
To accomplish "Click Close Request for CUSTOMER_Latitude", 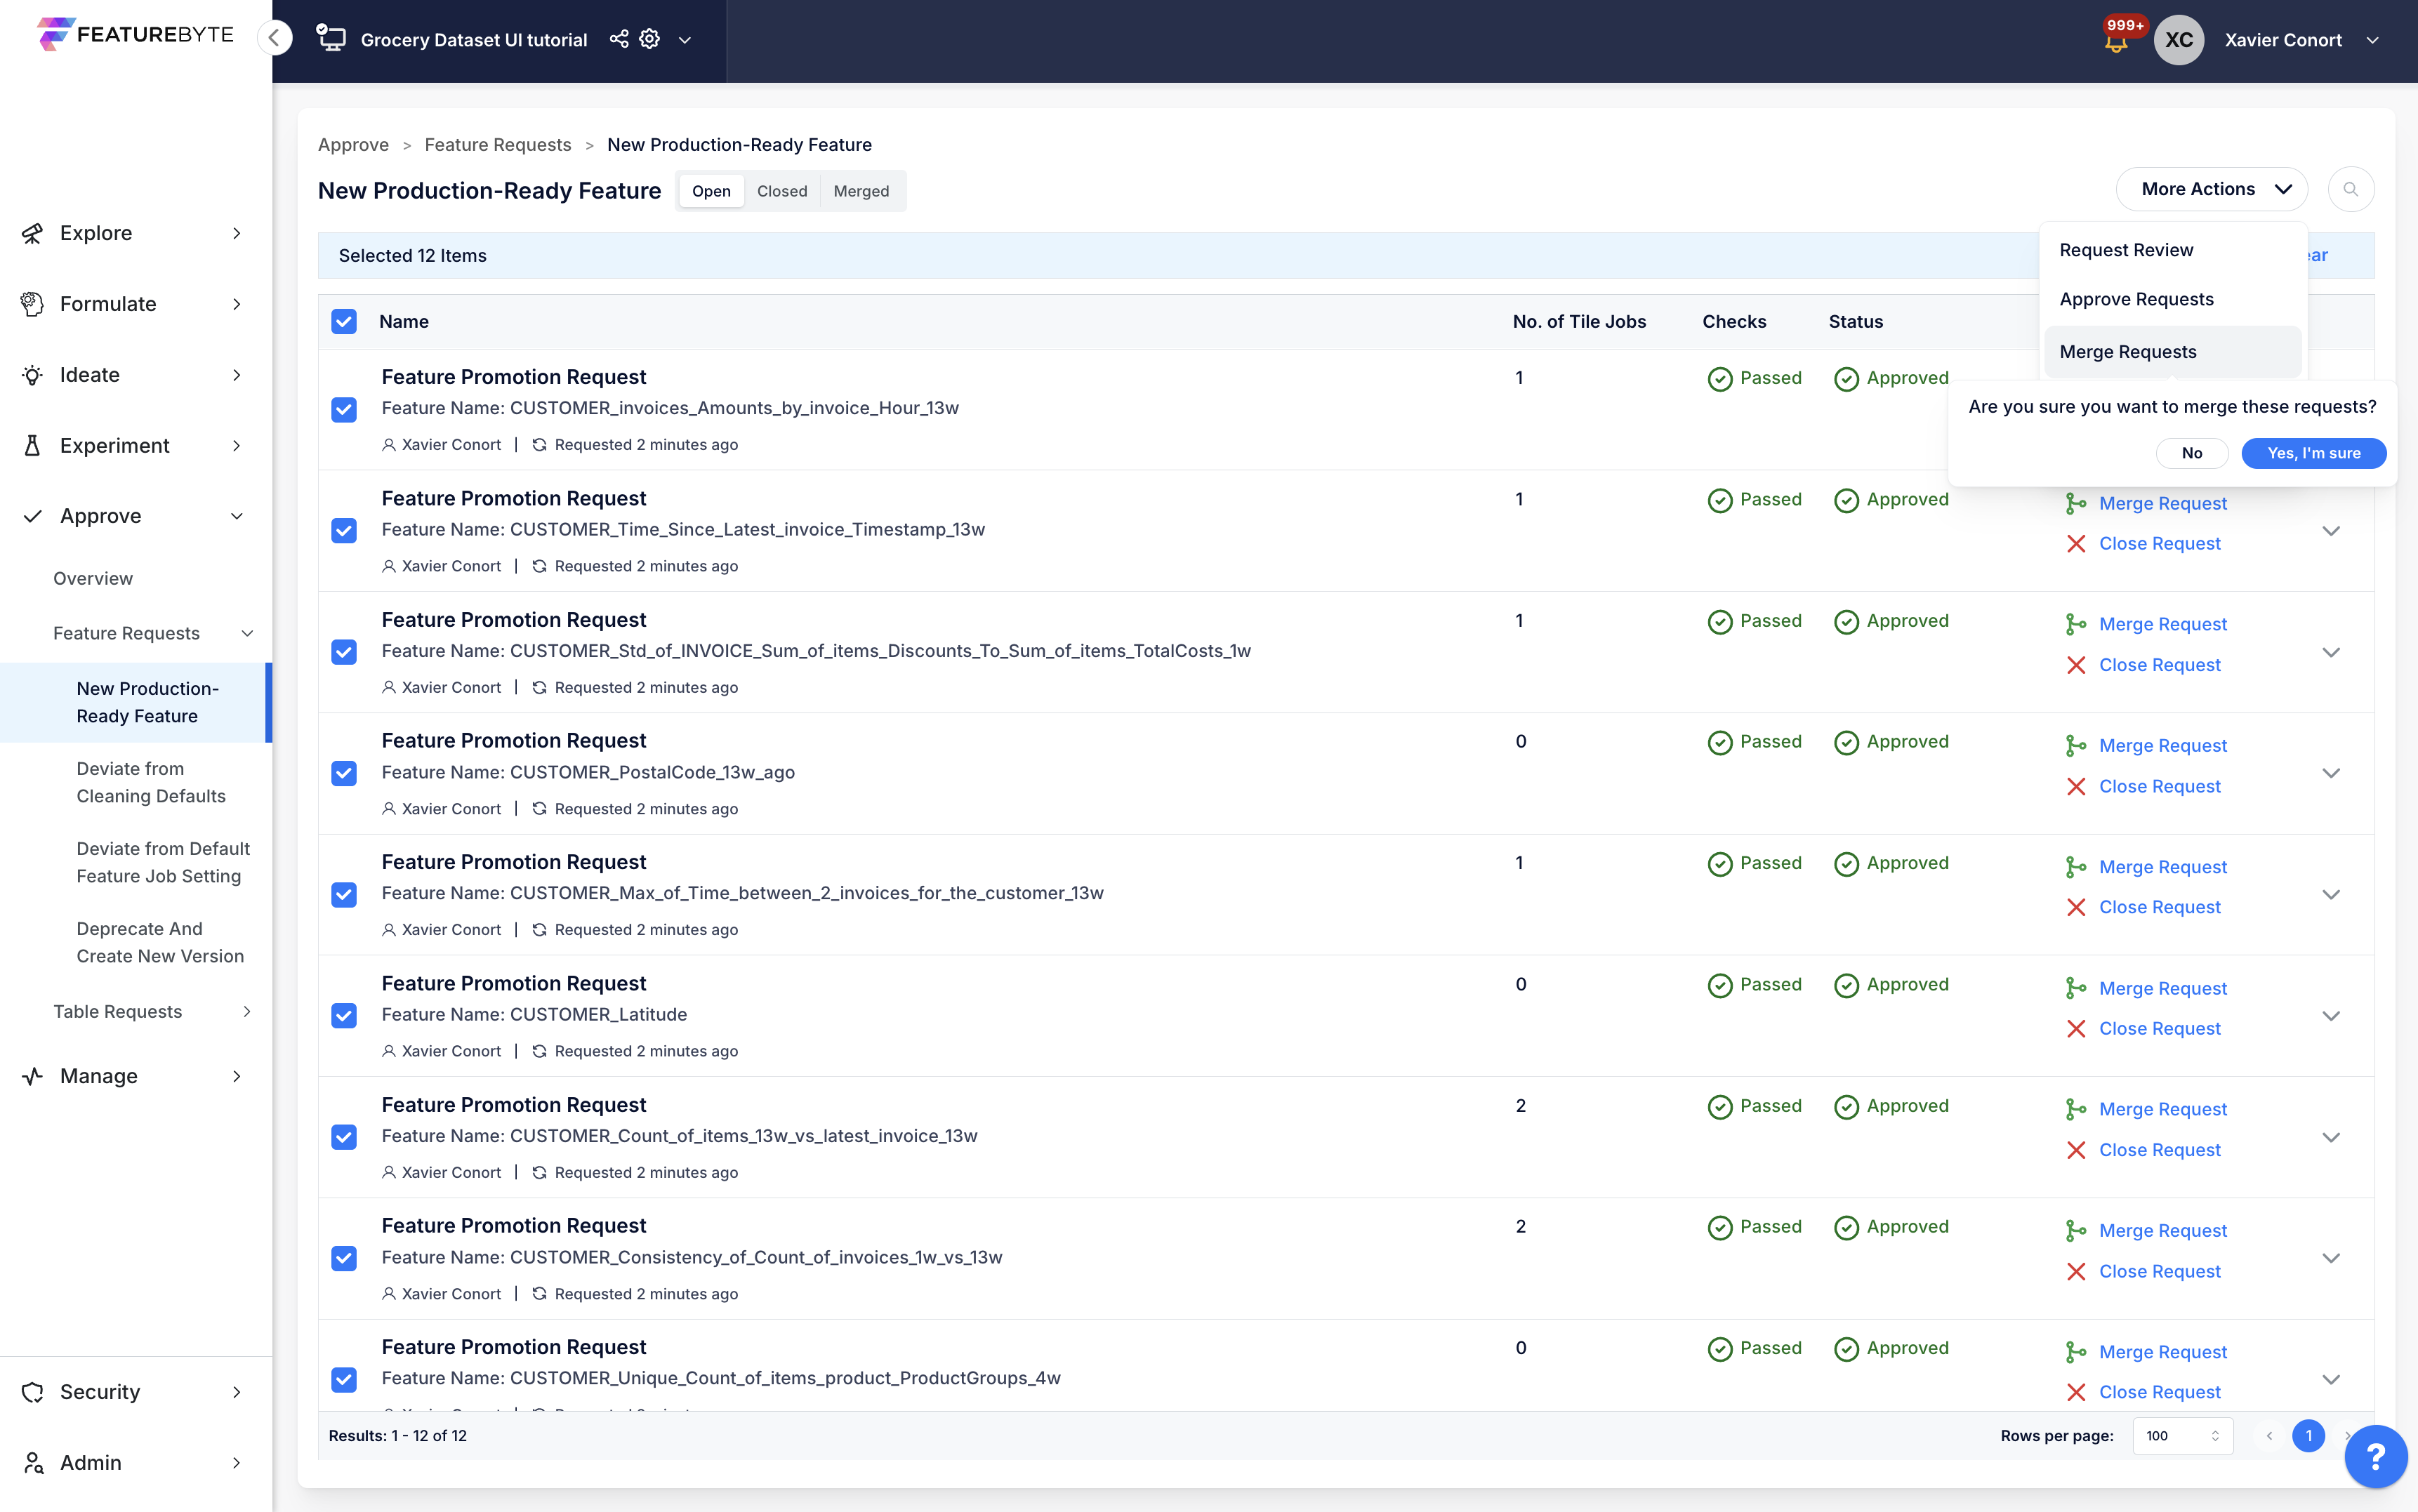I will 2159,1028.
